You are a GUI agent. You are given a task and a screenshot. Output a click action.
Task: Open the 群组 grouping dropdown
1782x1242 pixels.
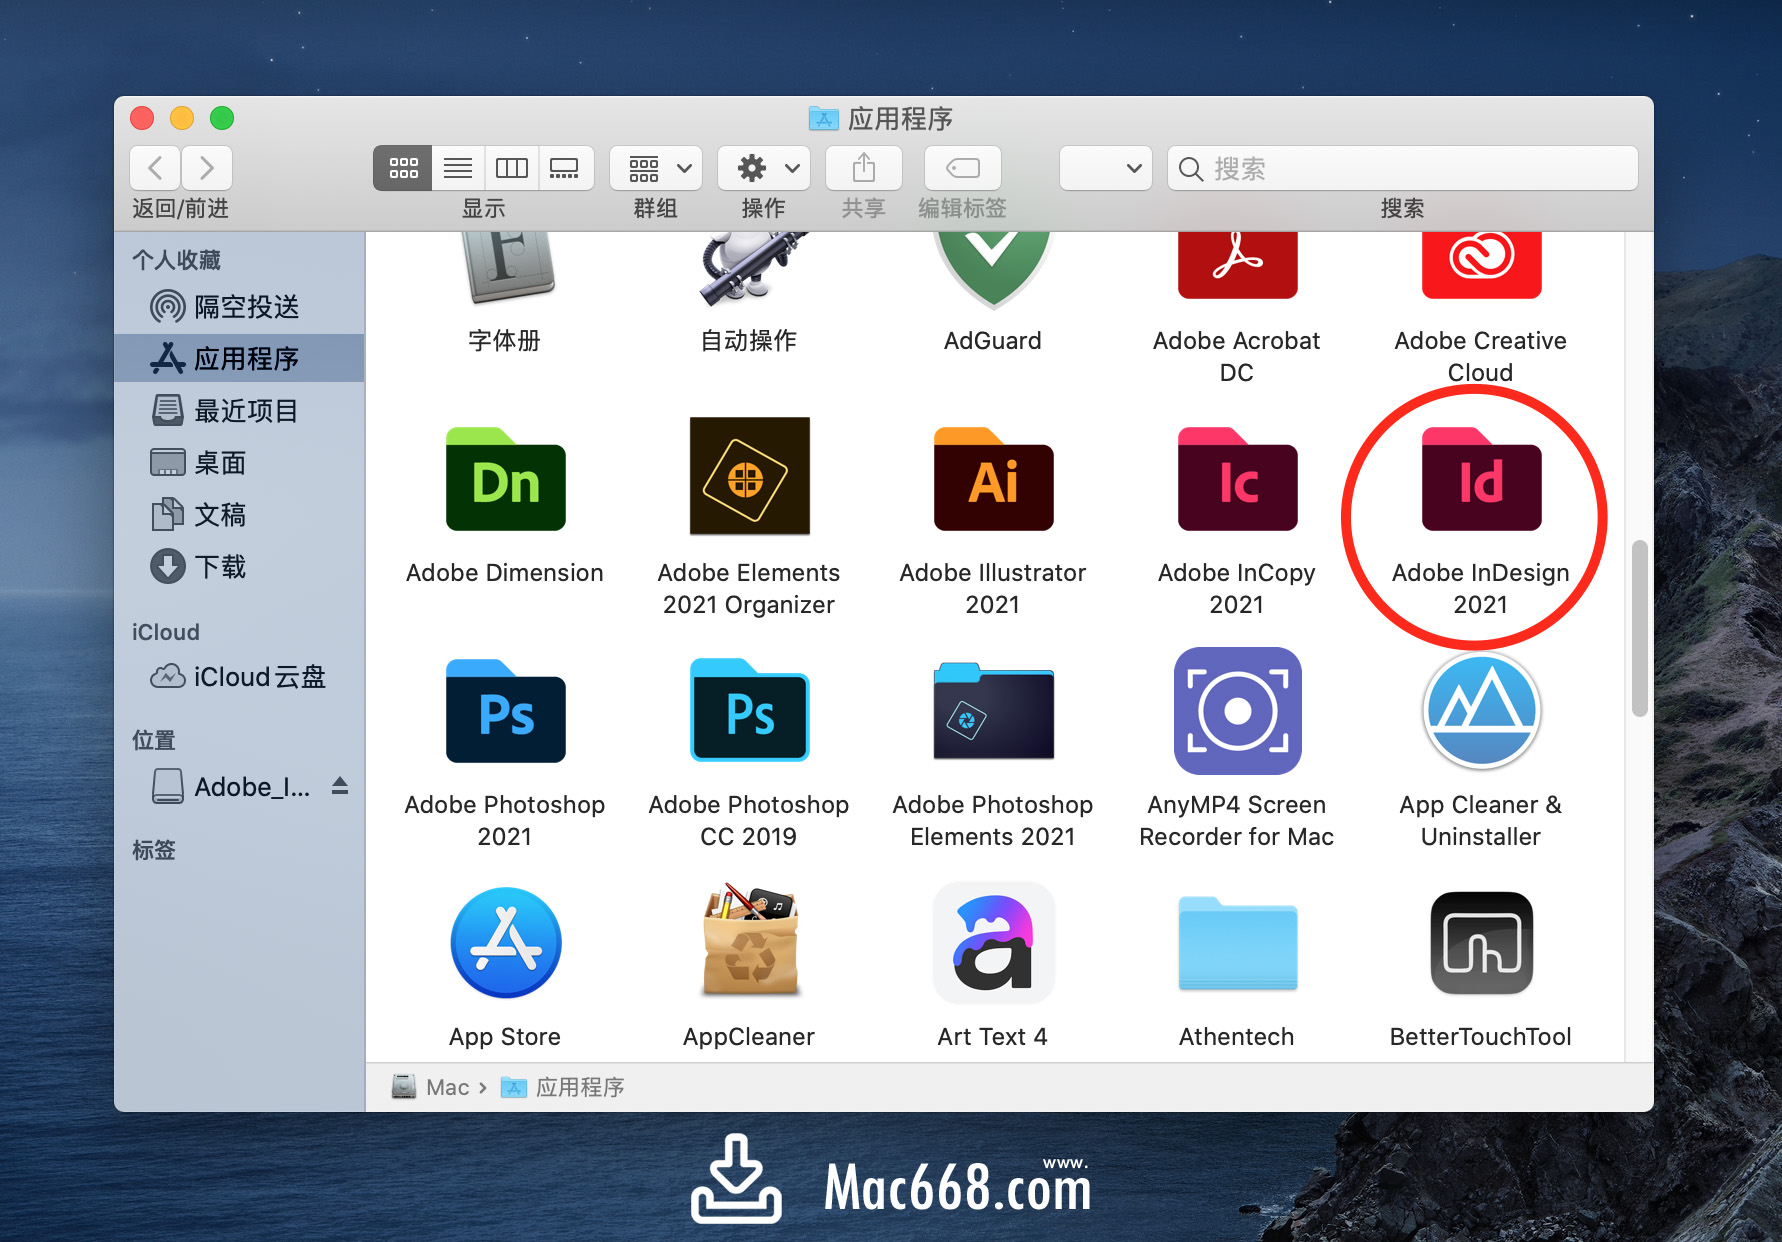pos(656,168)
